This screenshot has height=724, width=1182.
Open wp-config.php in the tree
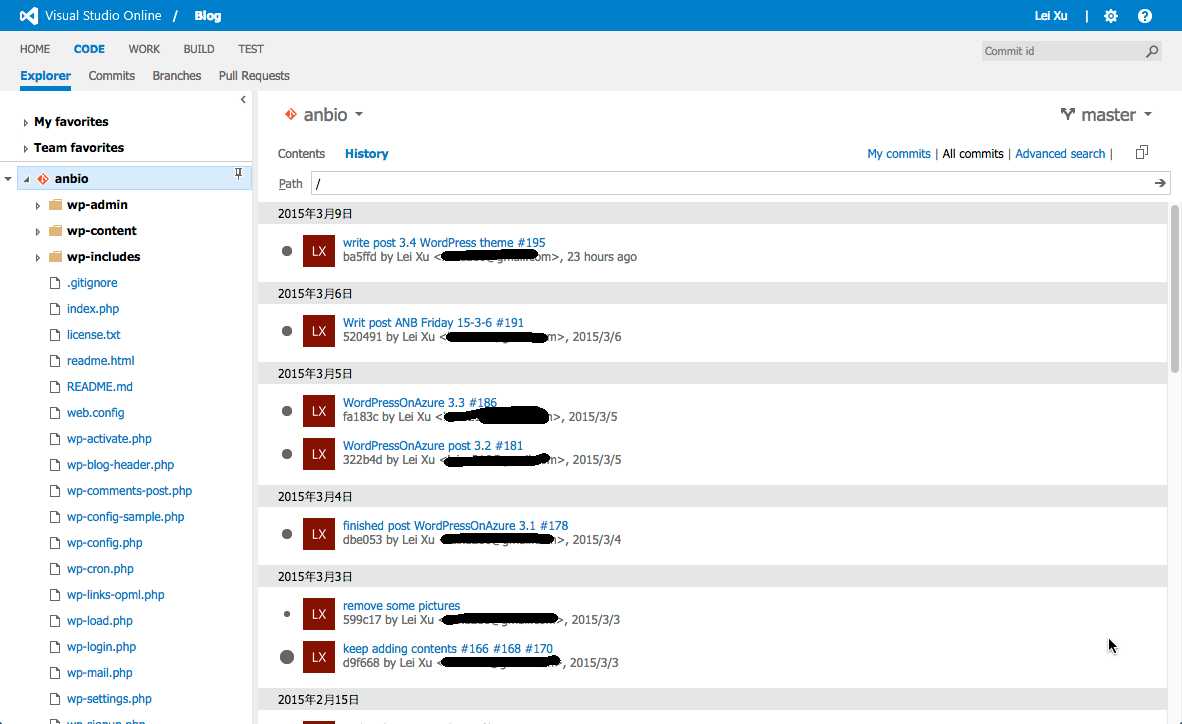click(104, 542)
